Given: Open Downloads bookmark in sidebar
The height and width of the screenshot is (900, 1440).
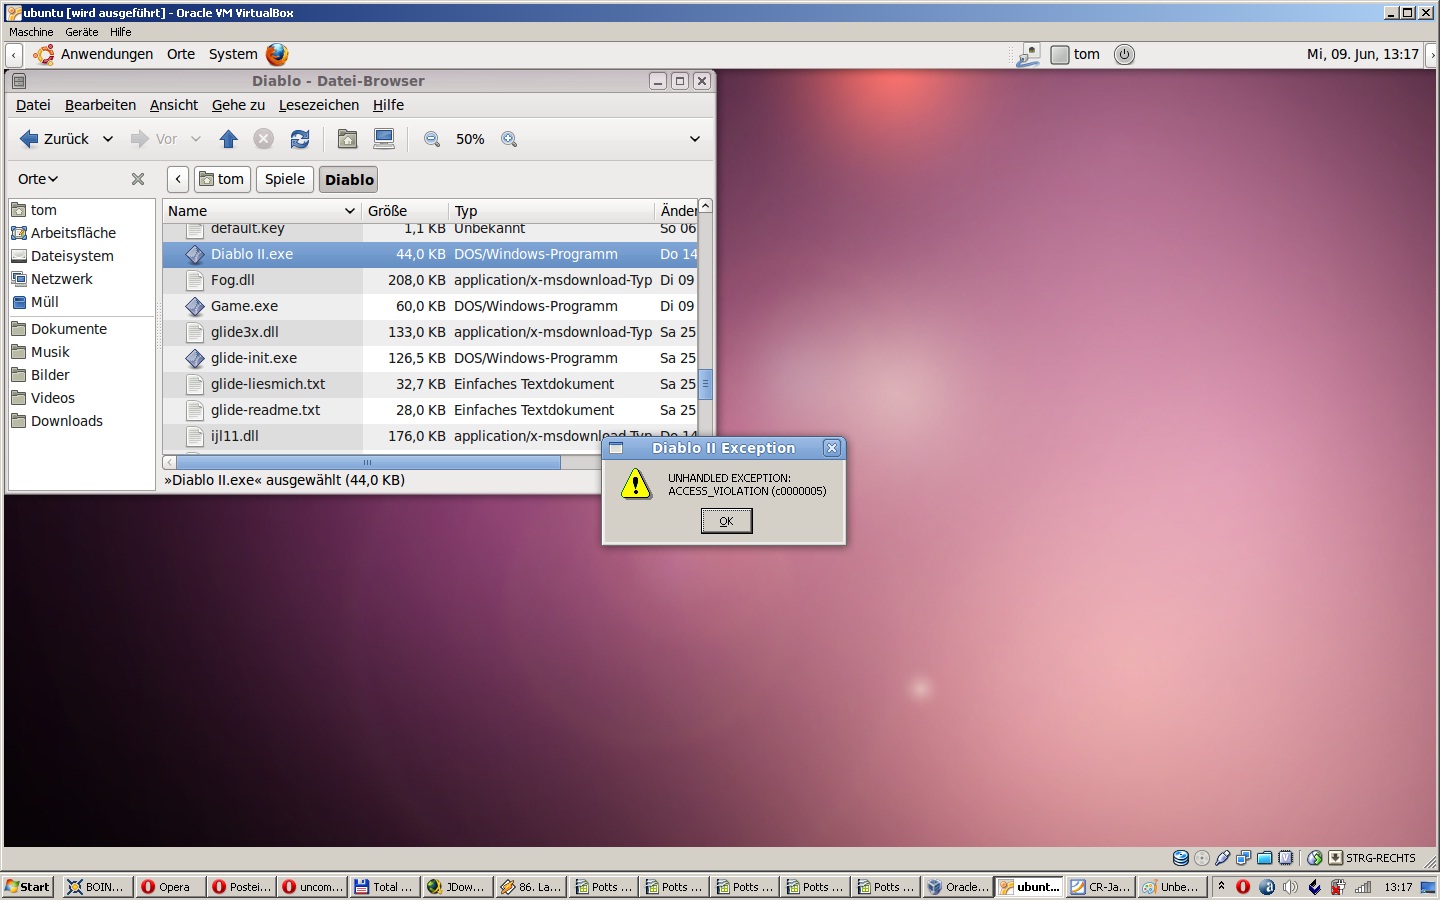Looking at the screenshot, I should click(66, 421).
